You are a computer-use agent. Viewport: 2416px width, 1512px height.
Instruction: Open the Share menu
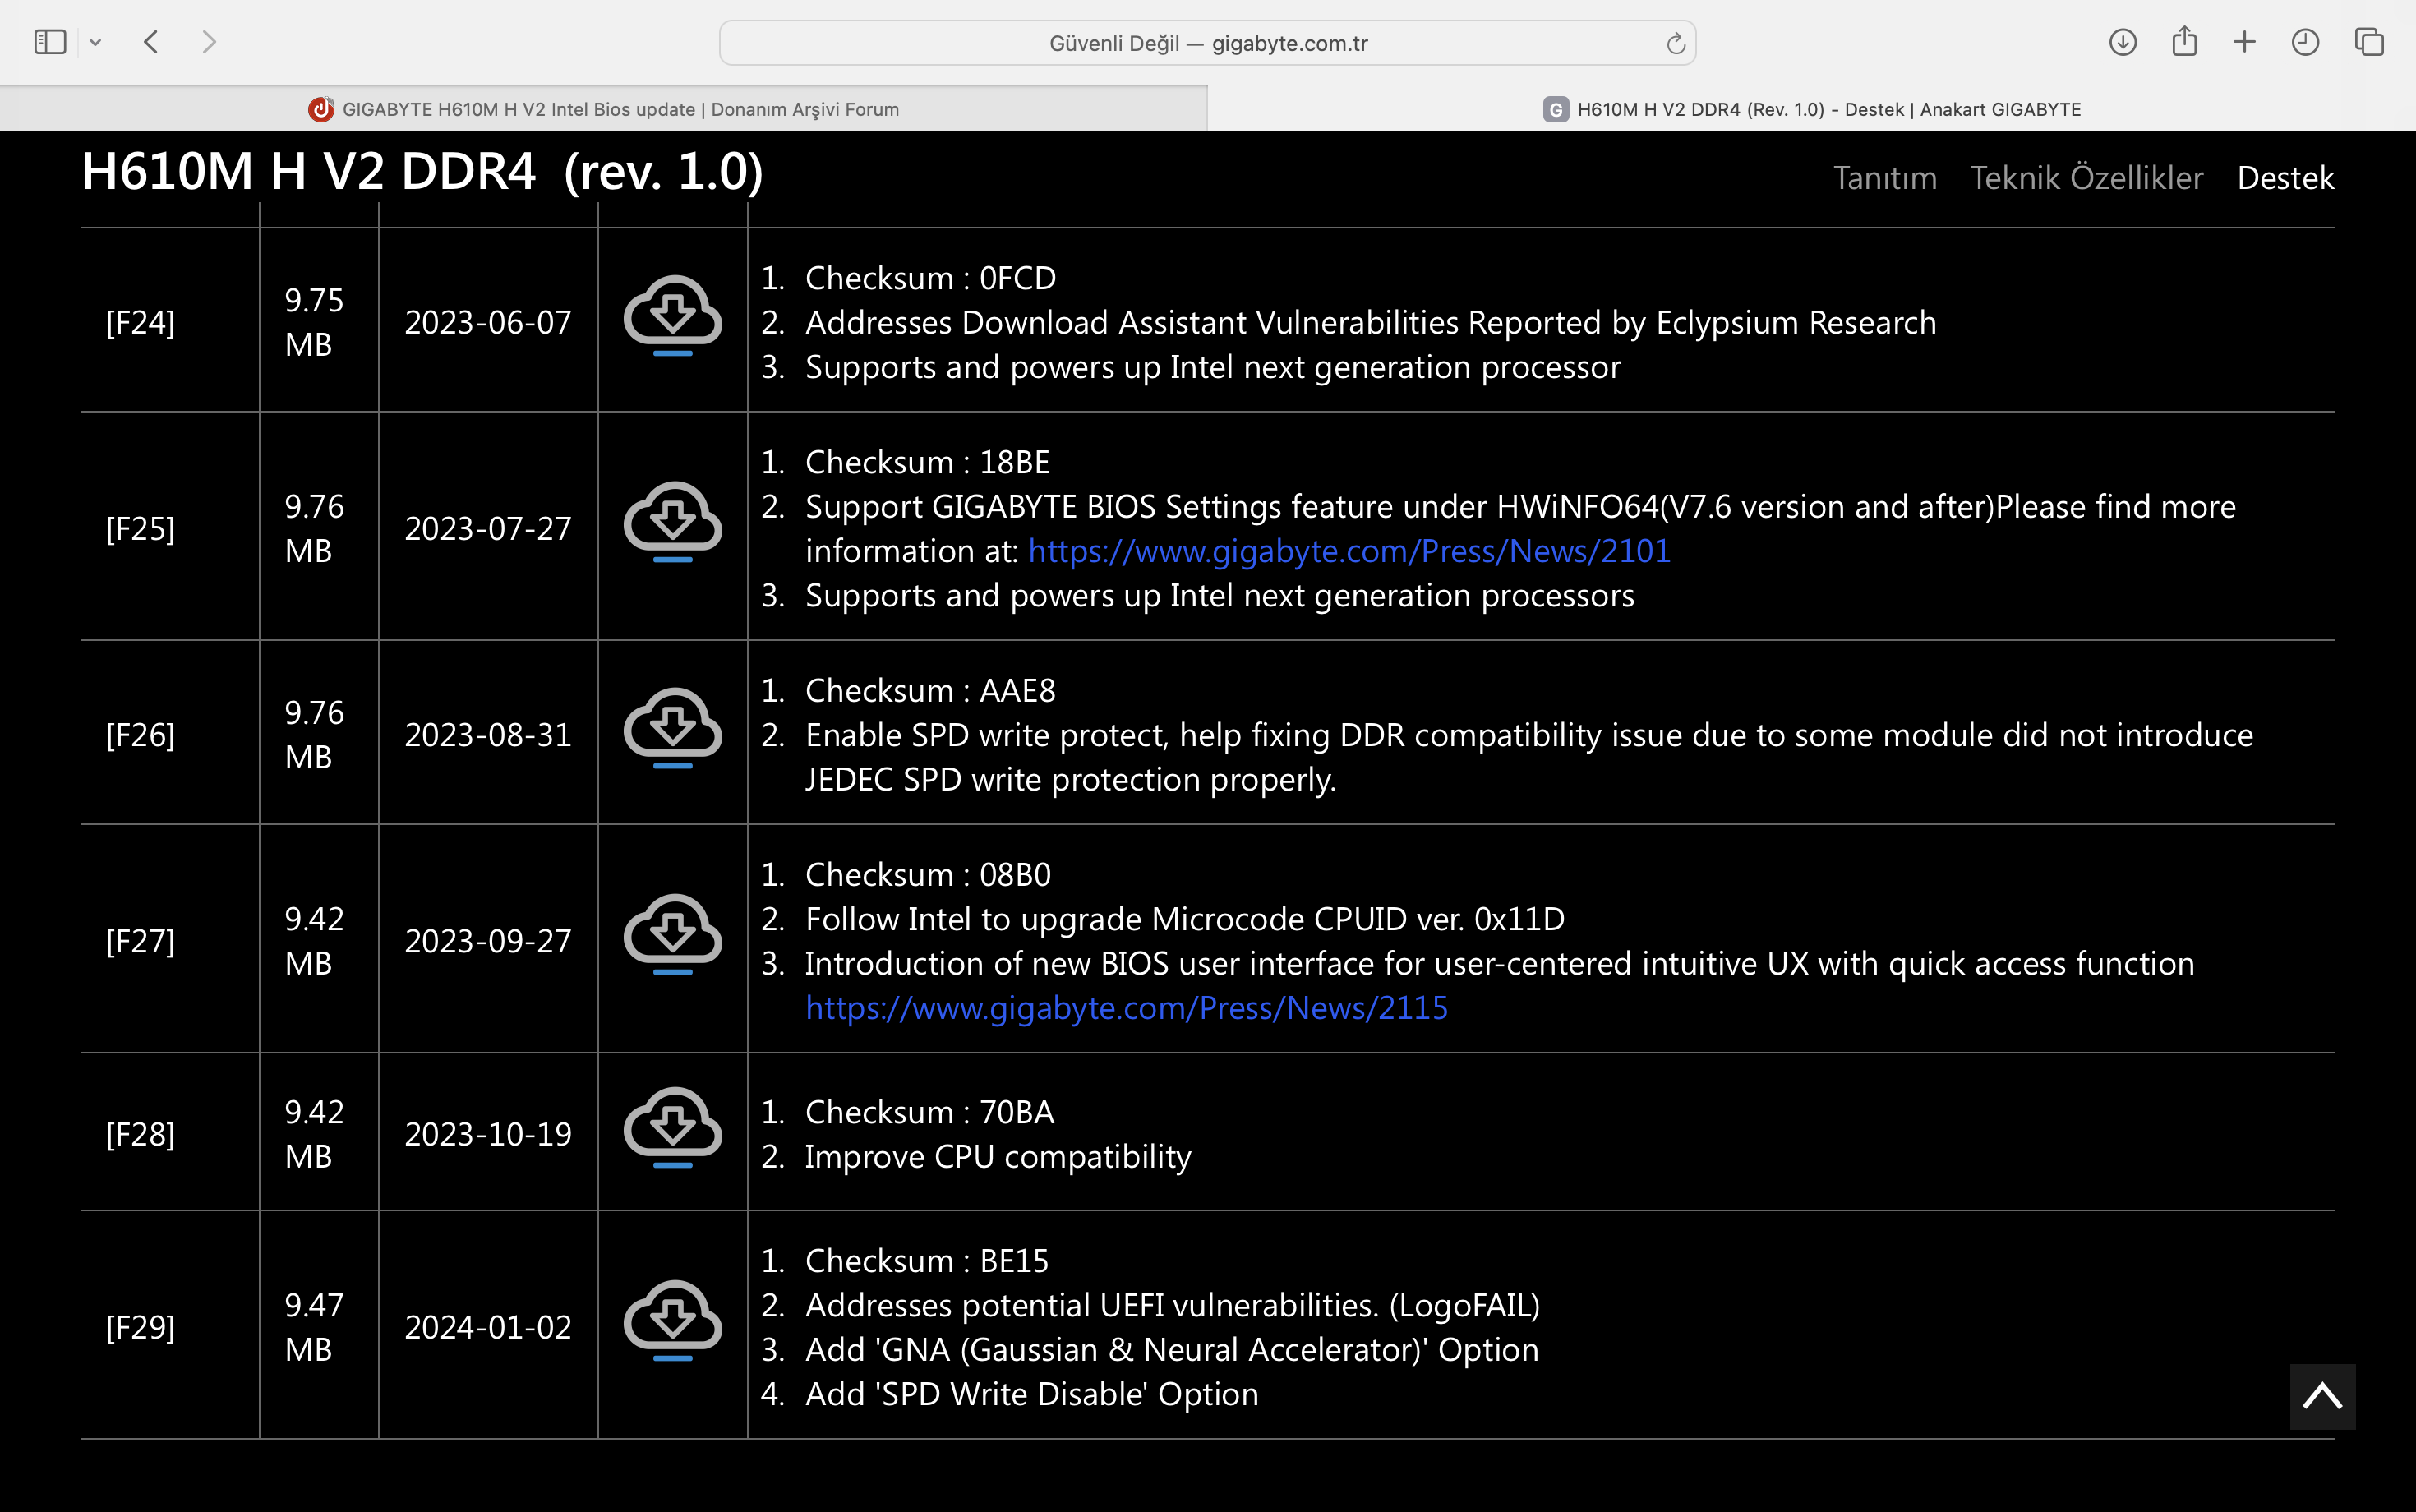point(2184,42)
